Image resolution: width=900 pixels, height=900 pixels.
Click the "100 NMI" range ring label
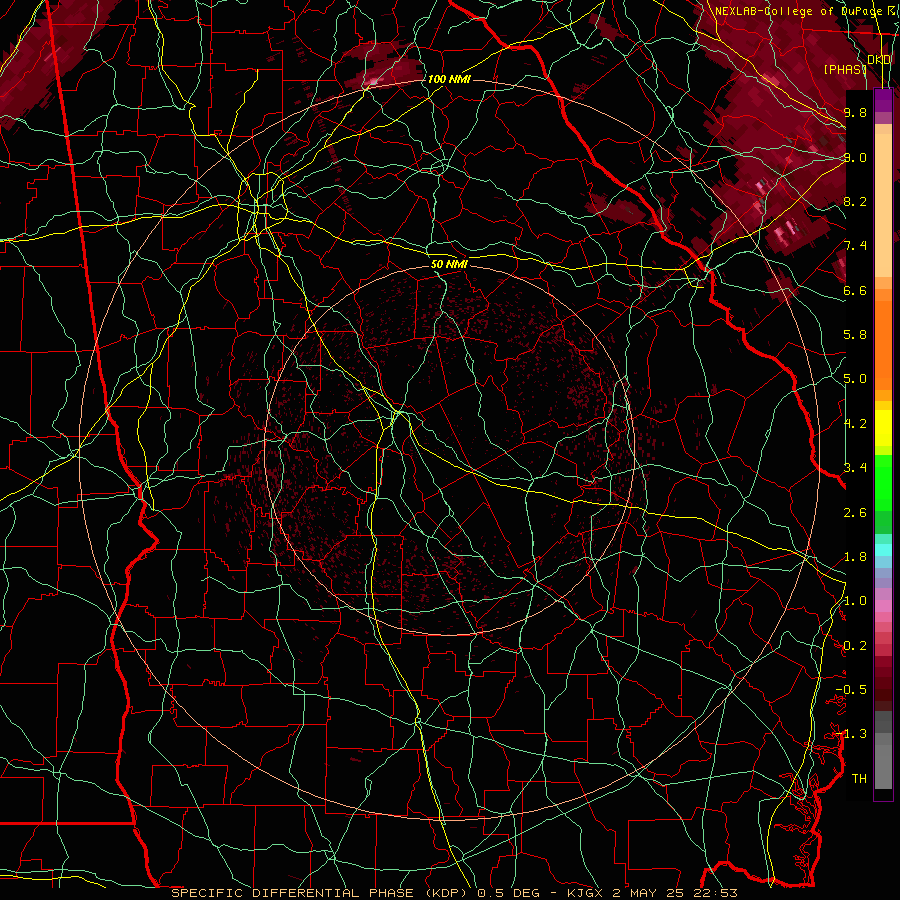(x=449, y=79)
